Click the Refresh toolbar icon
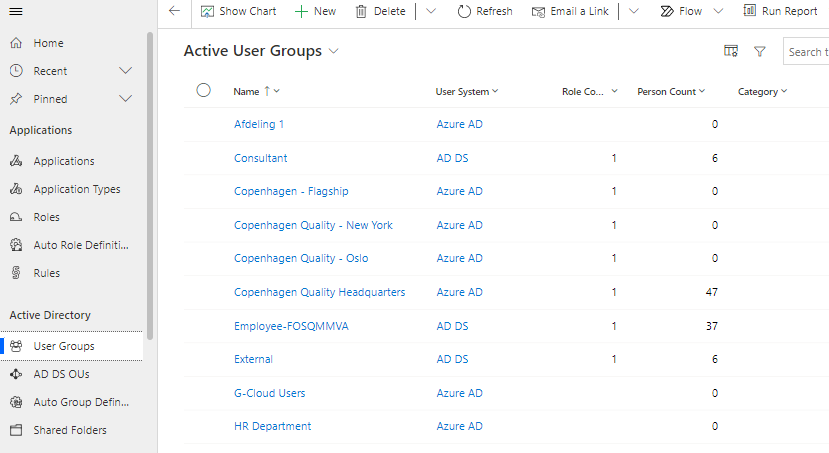The image size is (829, 453). click(x=464, y=11)
